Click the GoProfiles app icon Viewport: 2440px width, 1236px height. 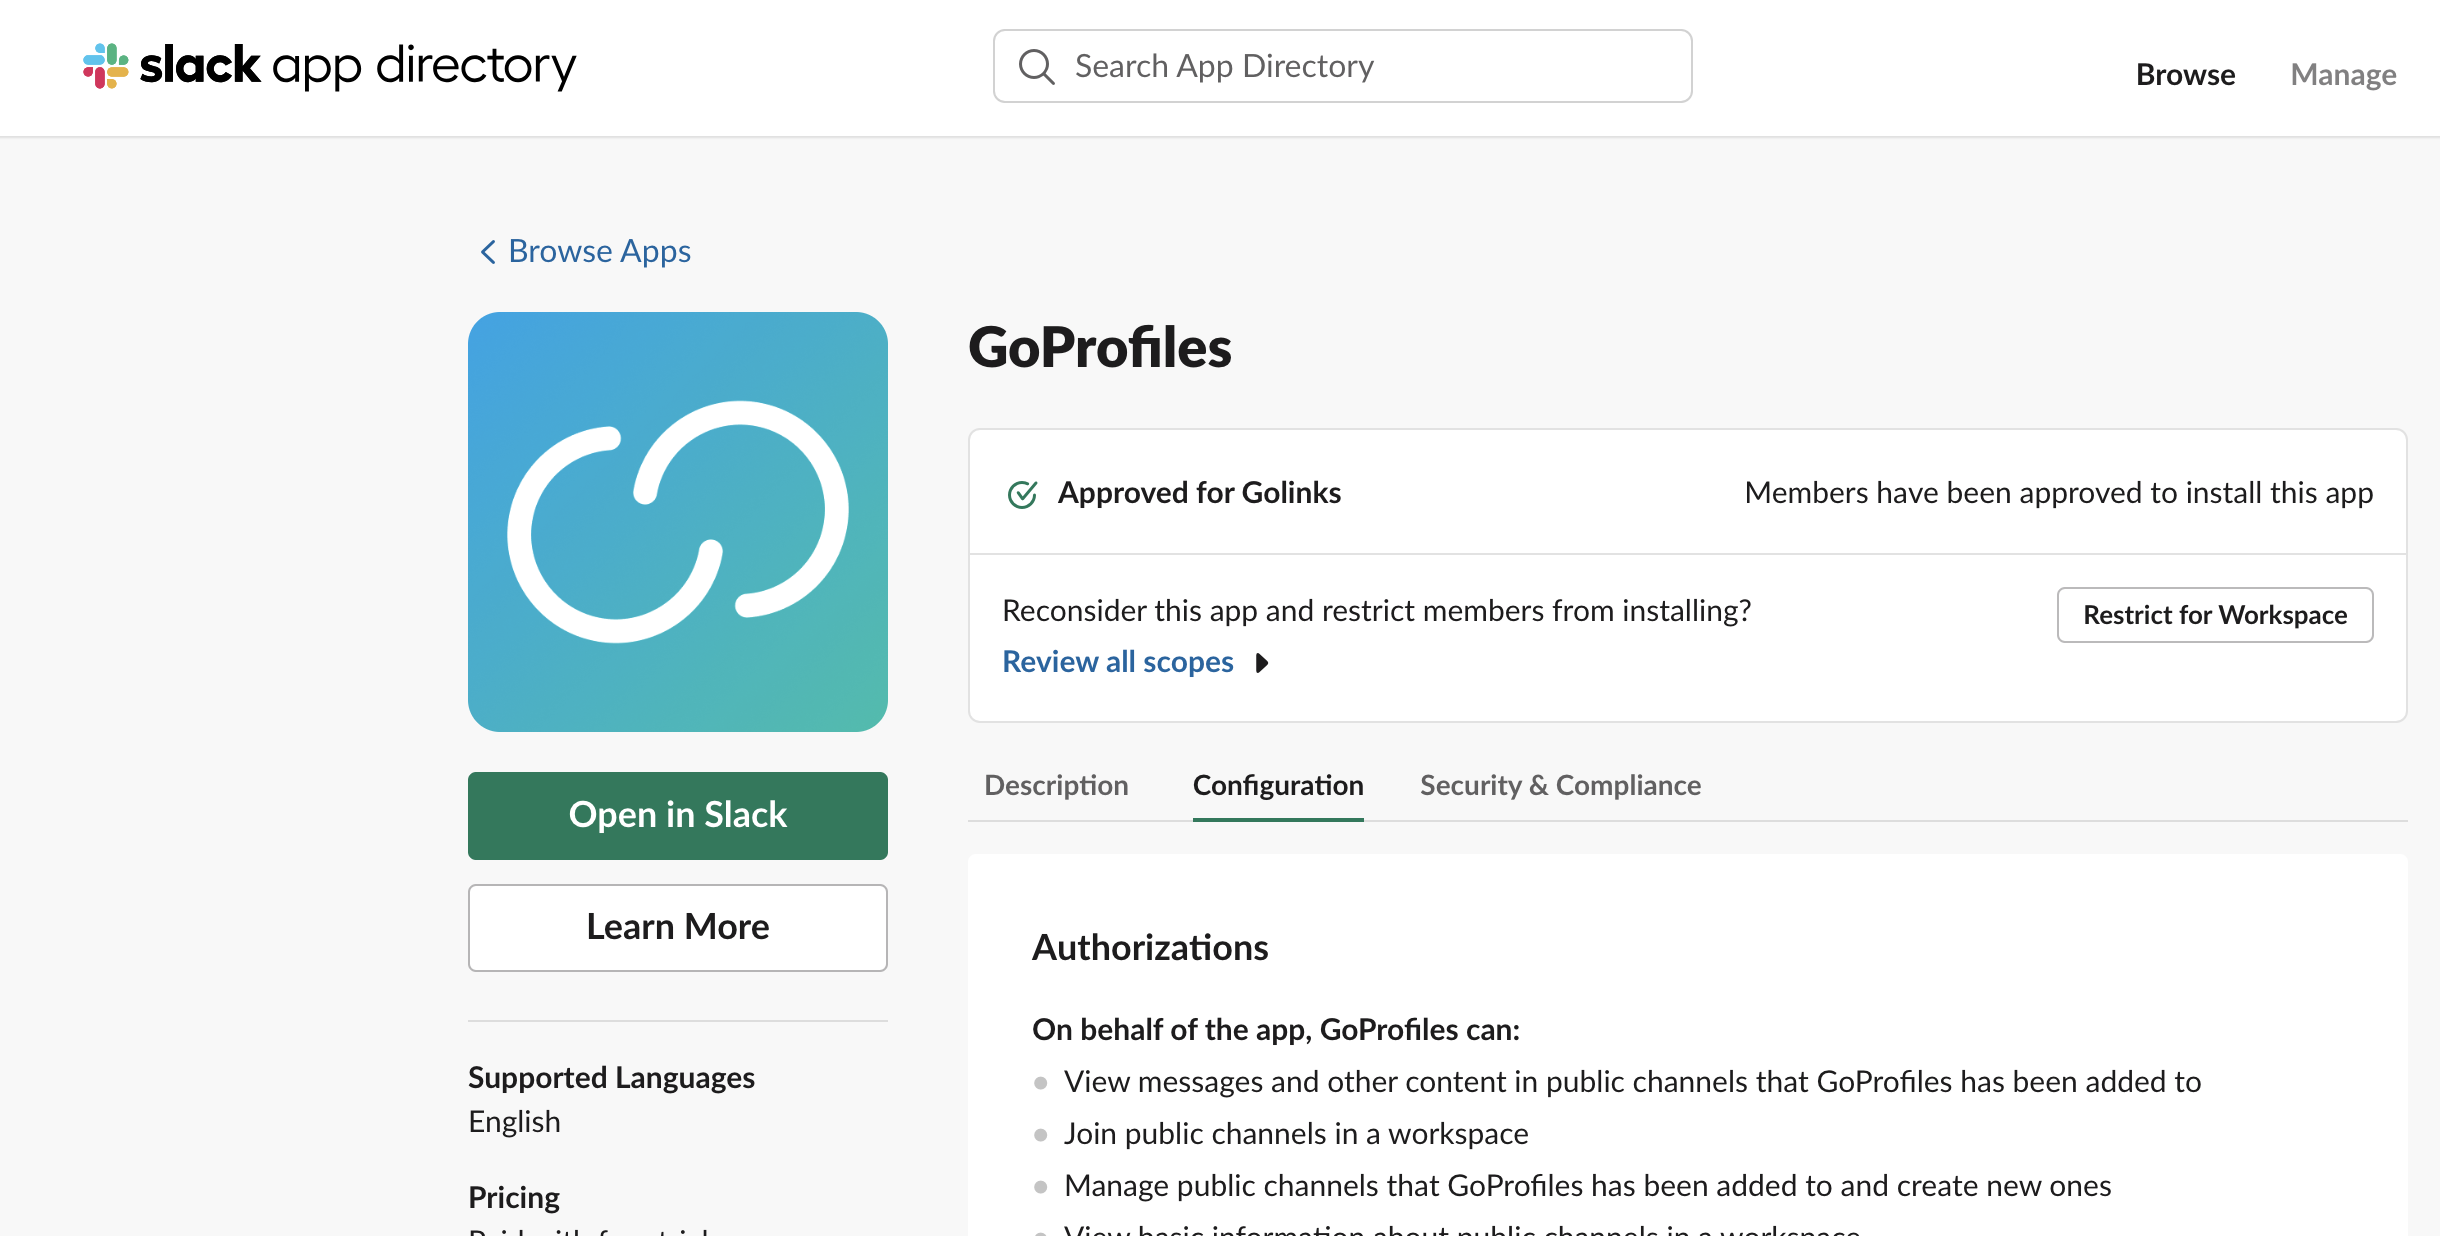click(677, 520)
